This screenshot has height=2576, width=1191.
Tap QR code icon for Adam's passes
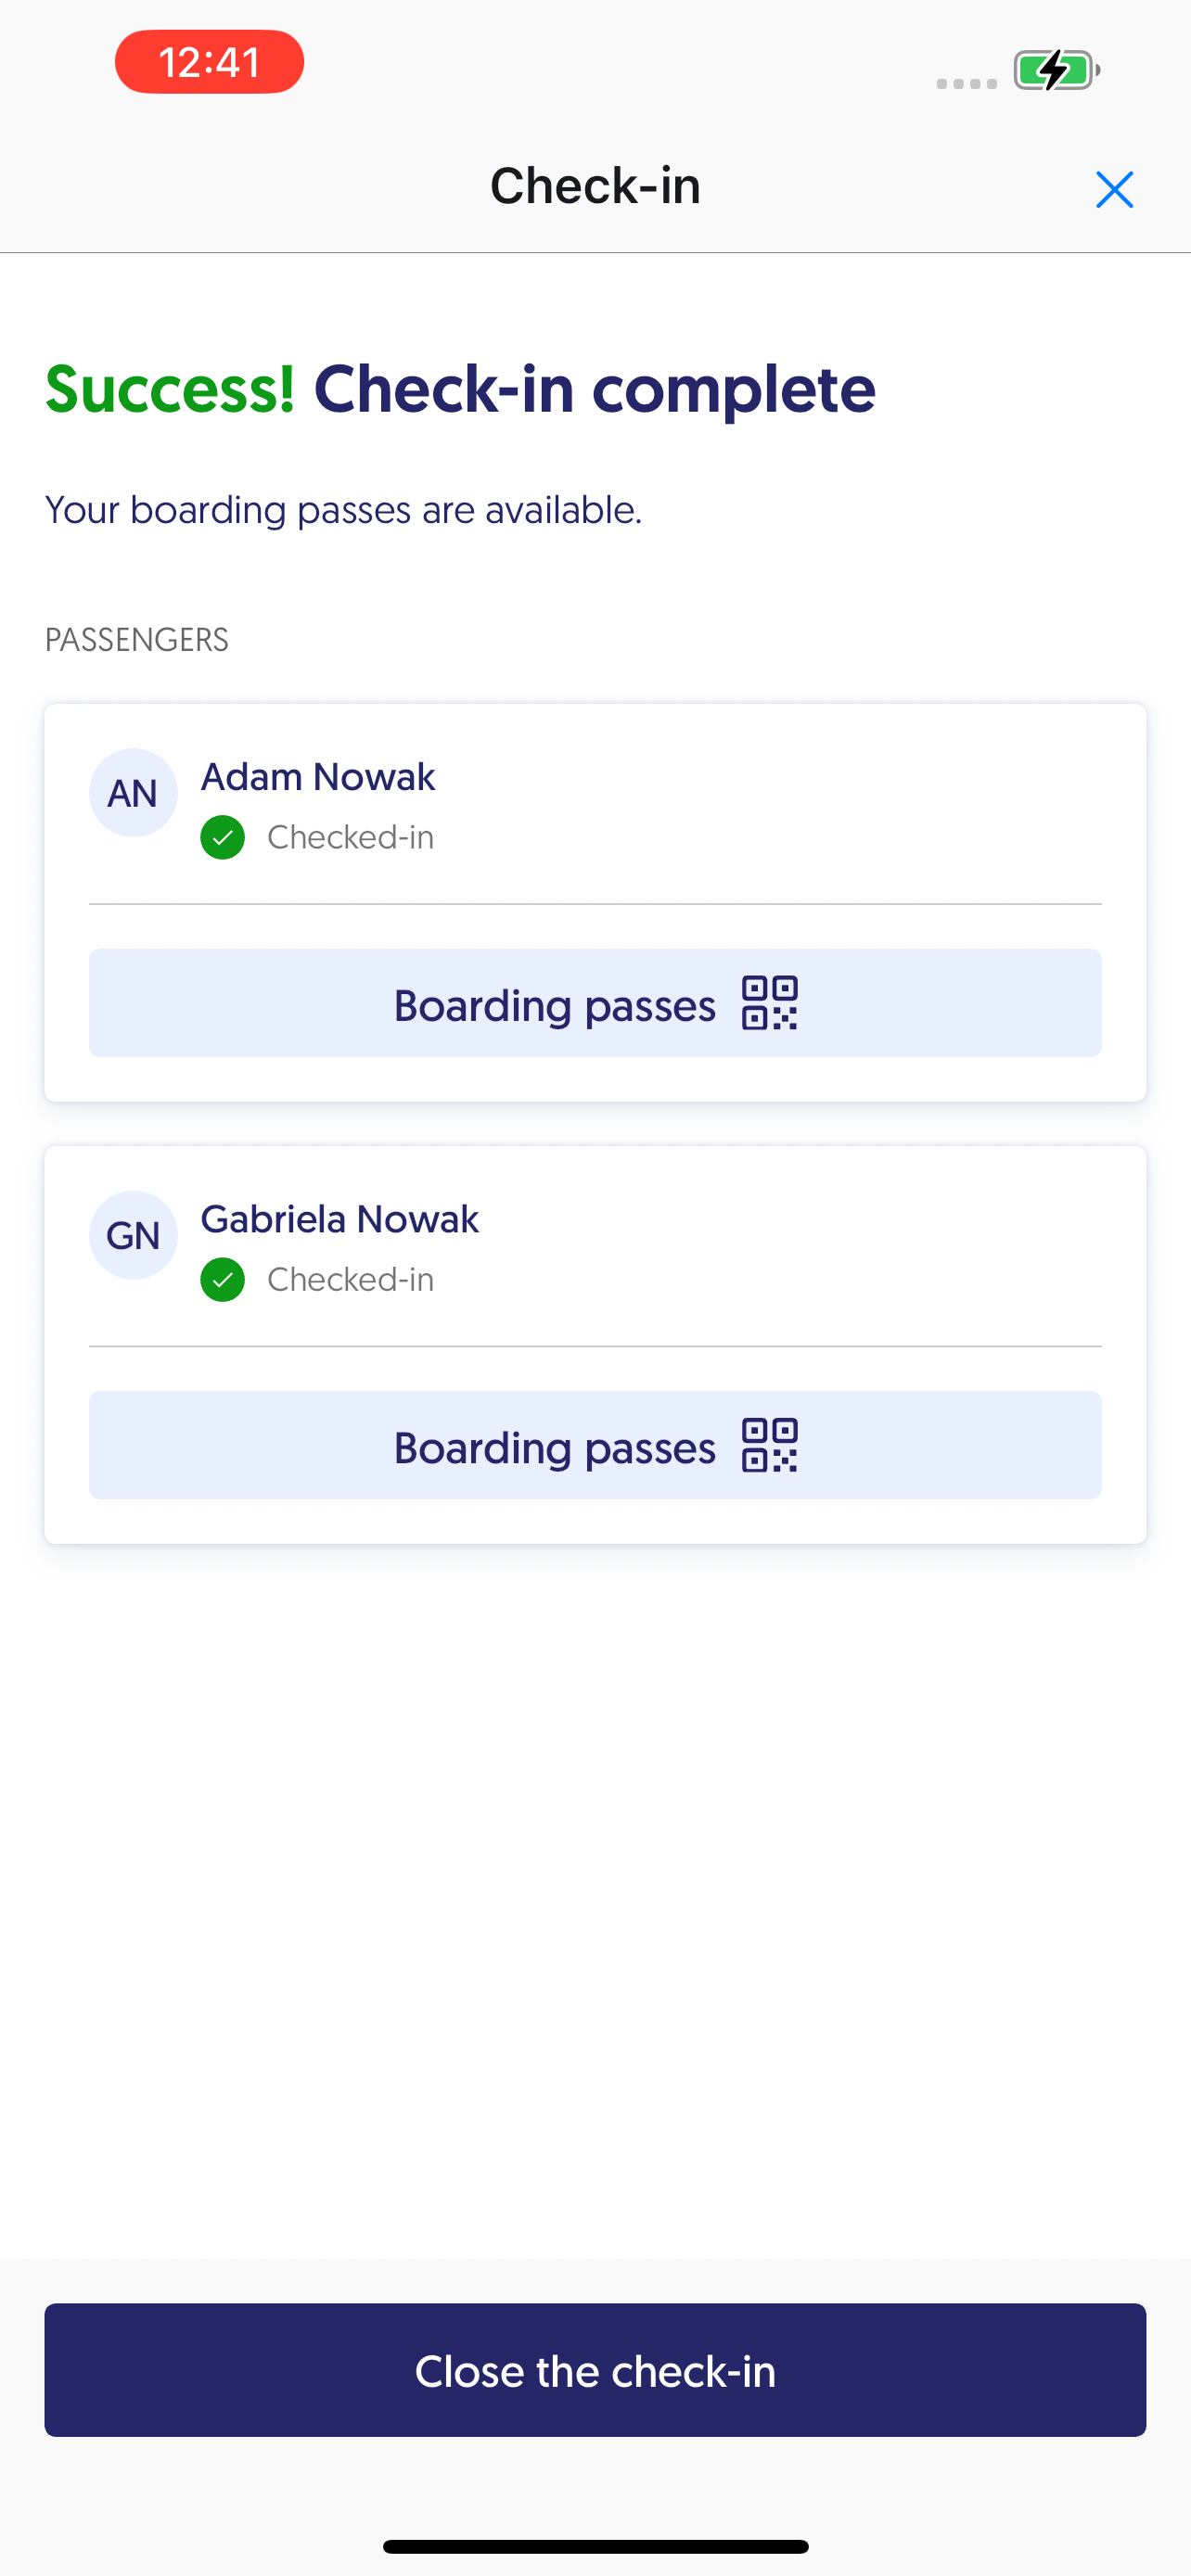(769, 1003)
